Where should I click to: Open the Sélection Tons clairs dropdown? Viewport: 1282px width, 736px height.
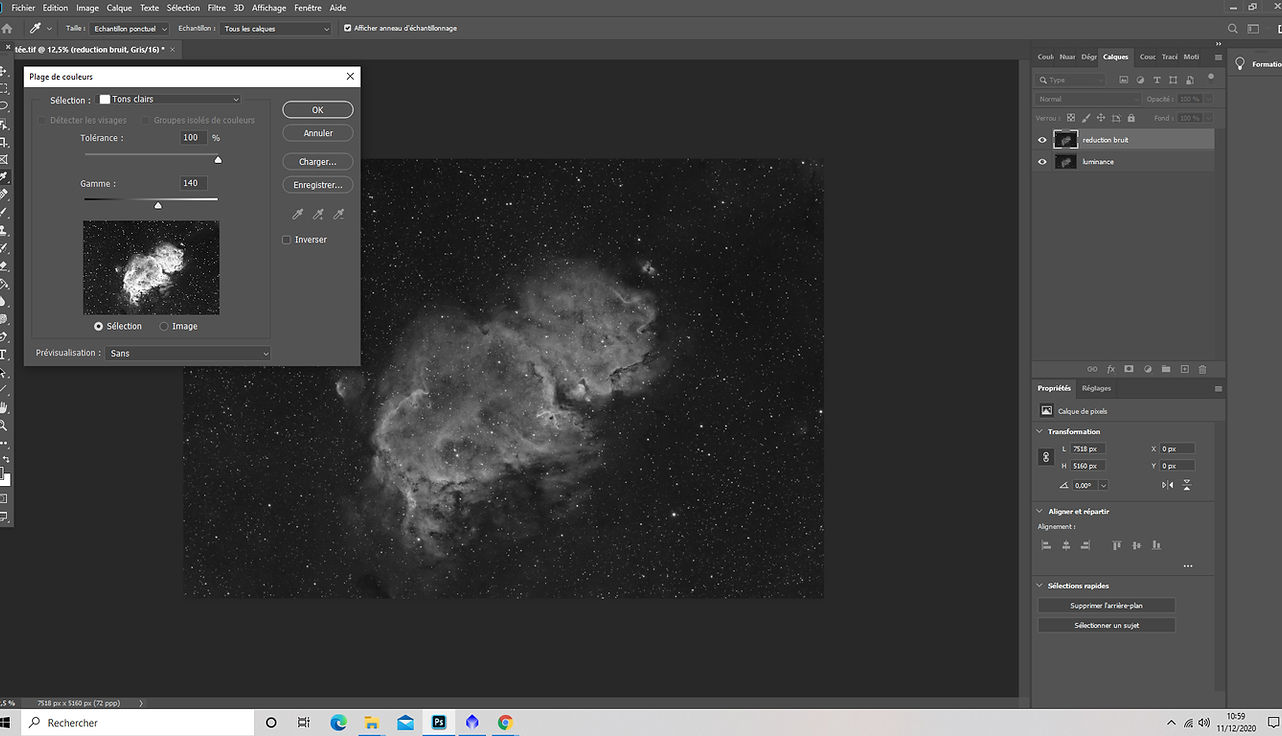pyautogui.click(x=169, y=100)
